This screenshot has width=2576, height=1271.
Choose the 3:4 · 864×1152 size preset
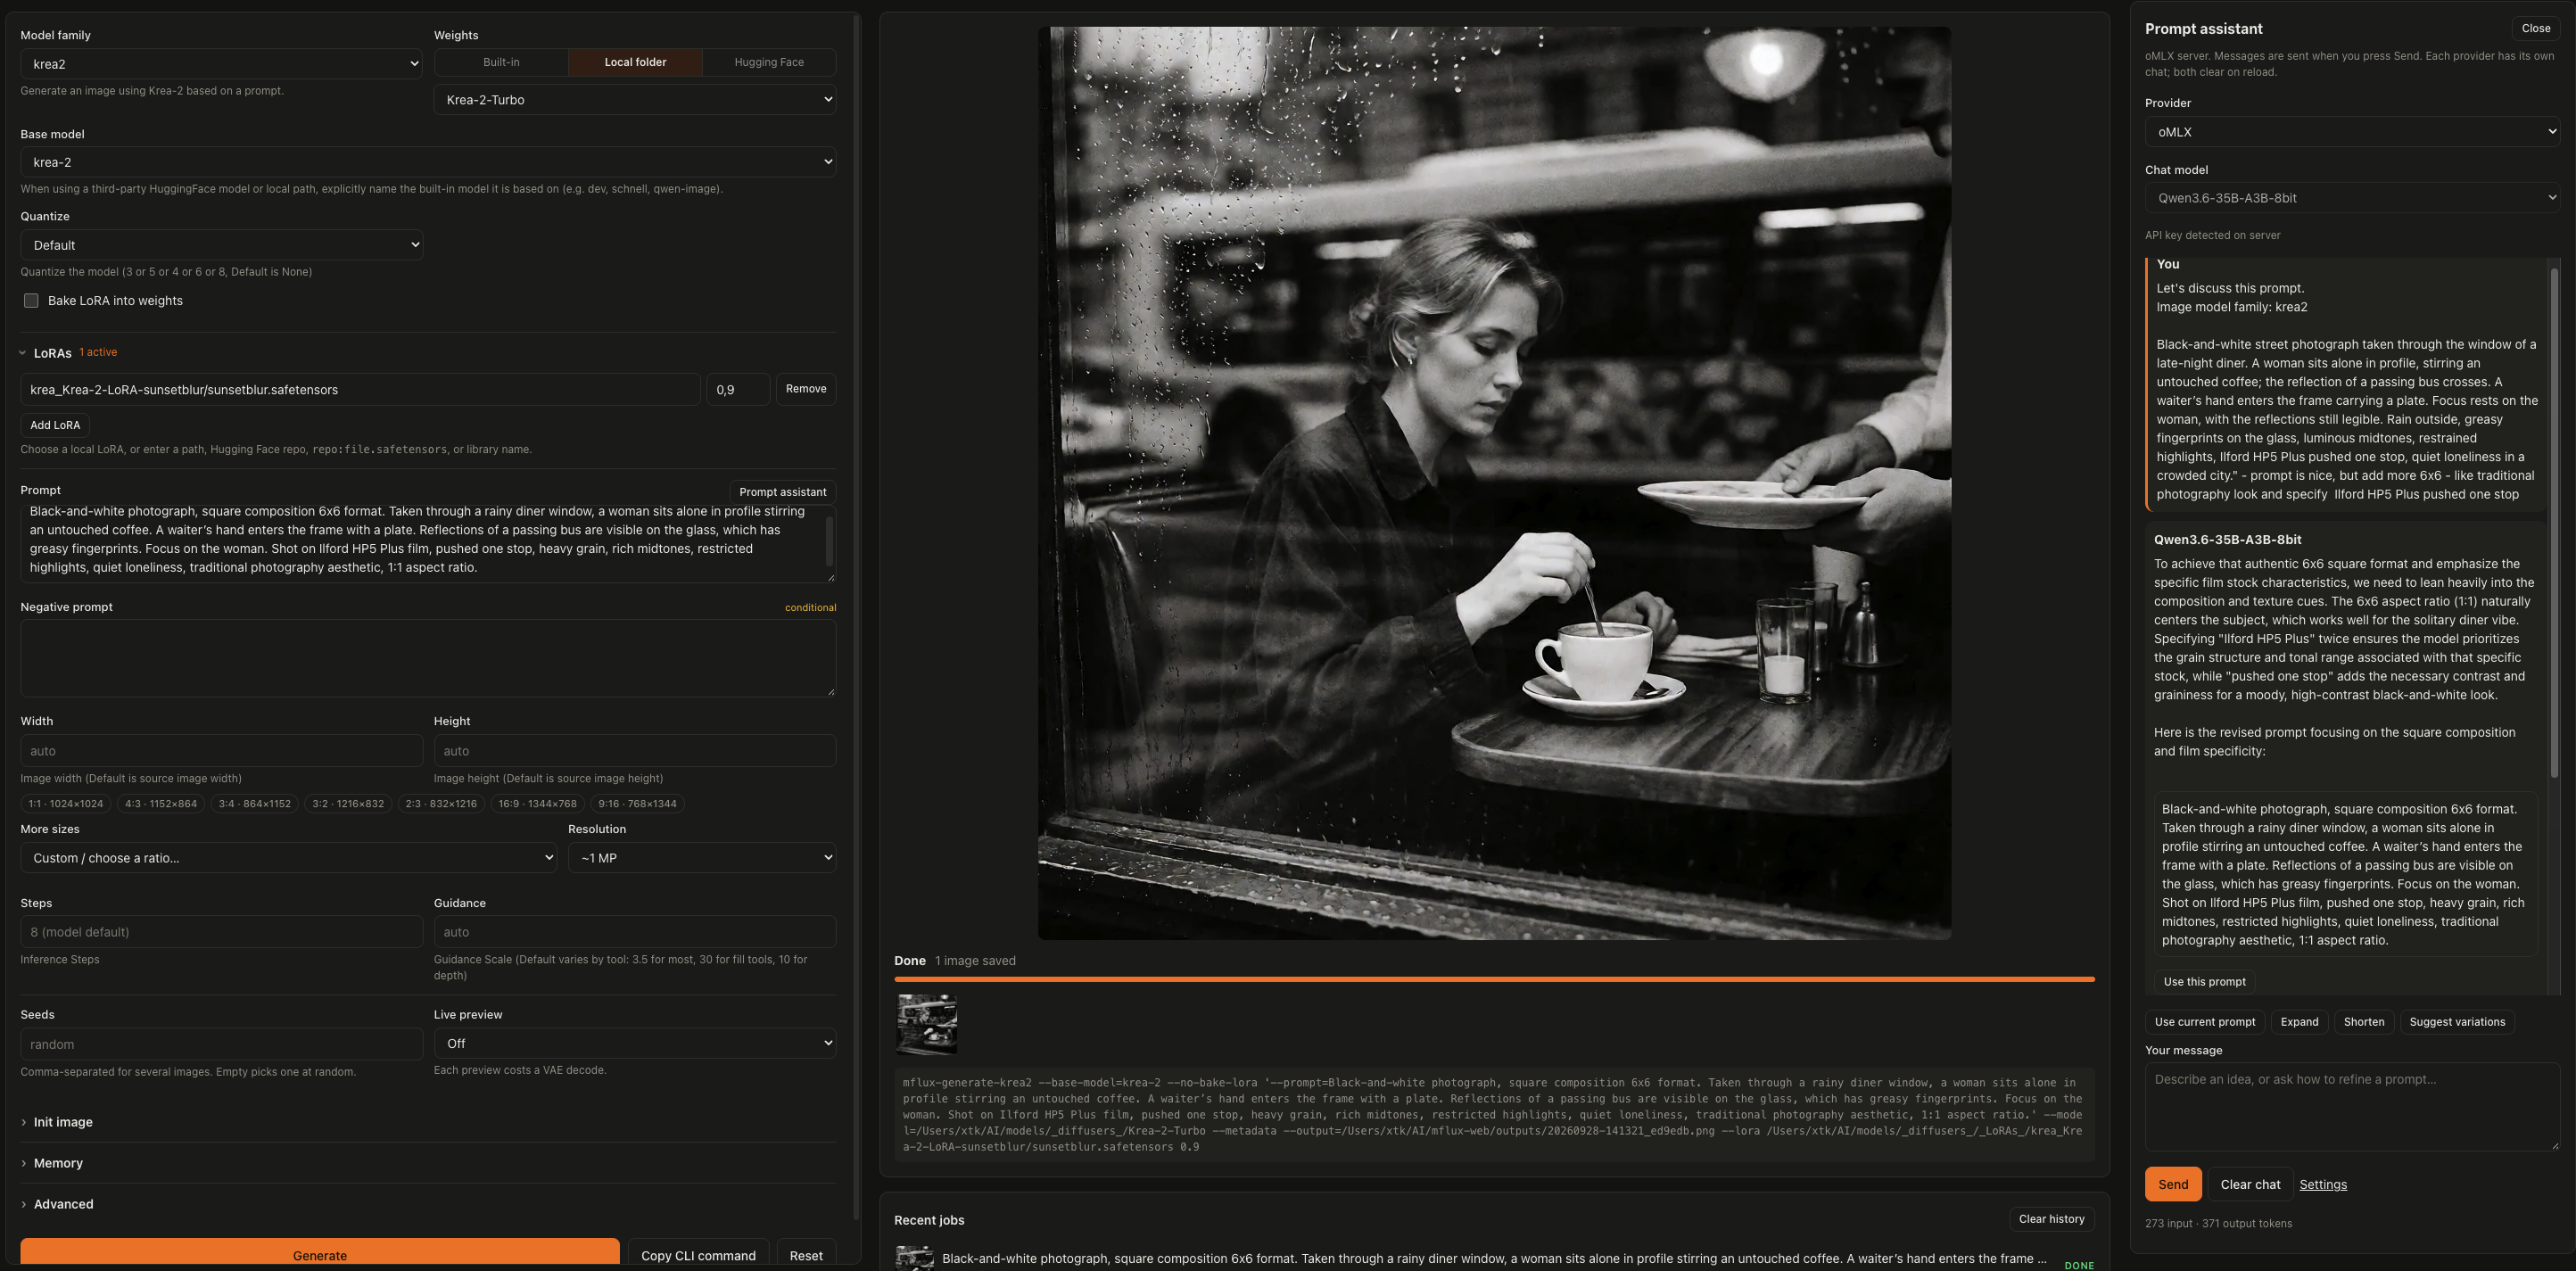tap(255, 804)
